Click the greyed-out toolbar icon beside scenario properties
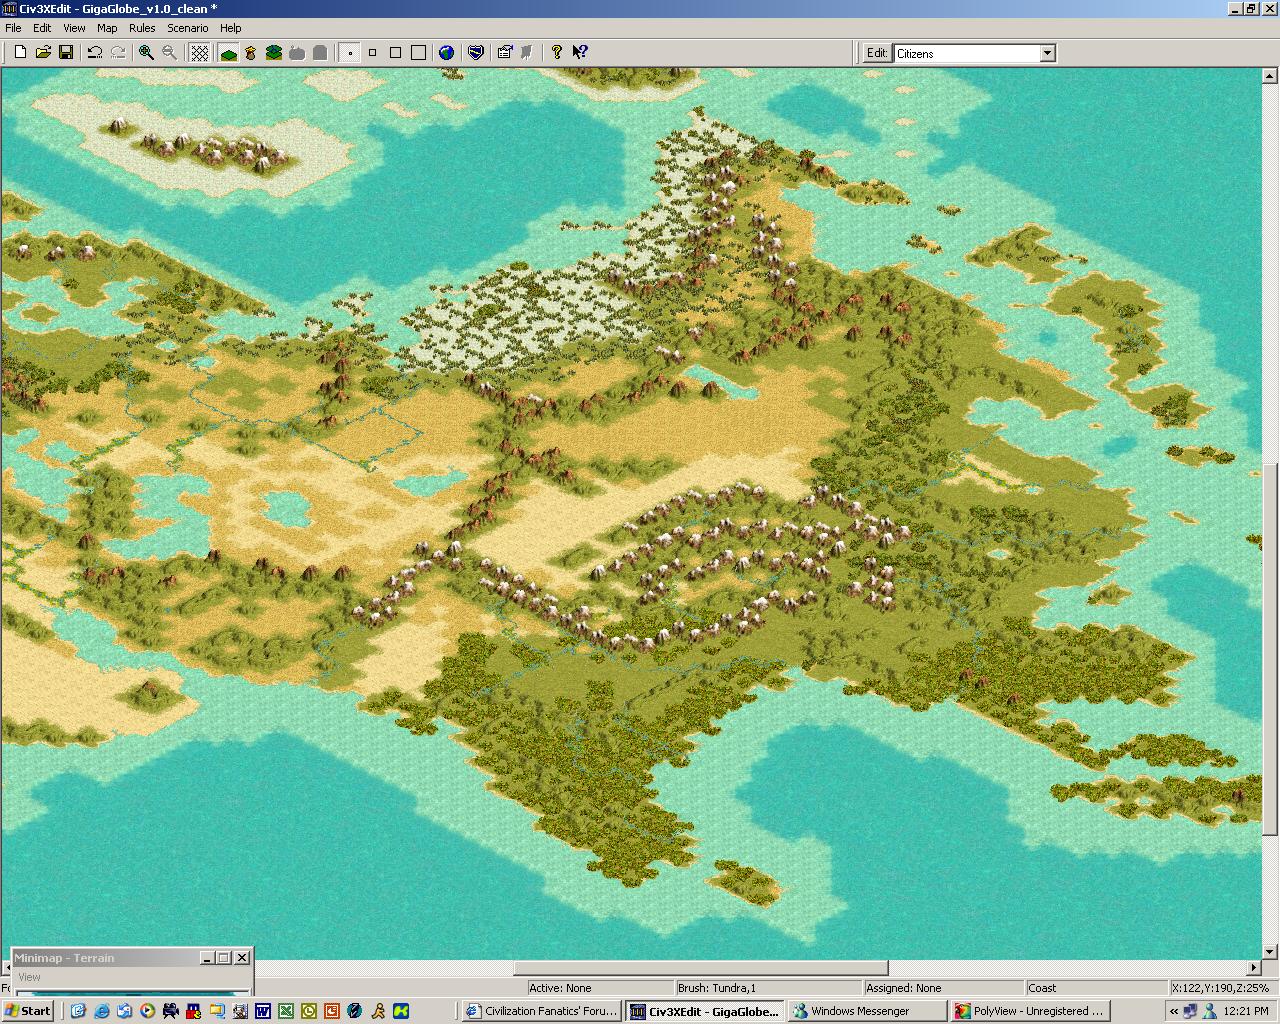 (x=528, y=53)
